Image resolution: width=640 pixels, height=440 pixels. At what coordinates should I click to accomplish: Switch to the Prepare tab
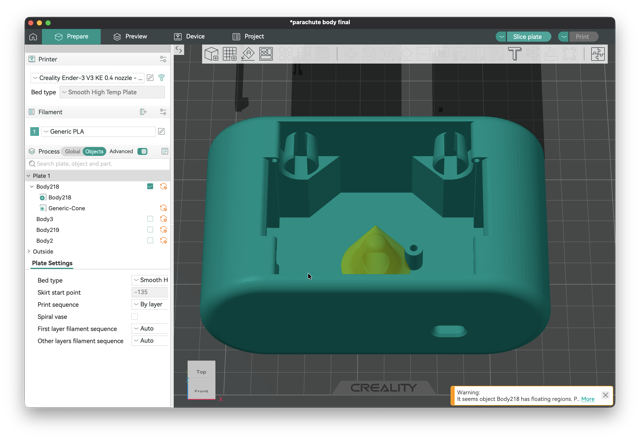[71, 37]
